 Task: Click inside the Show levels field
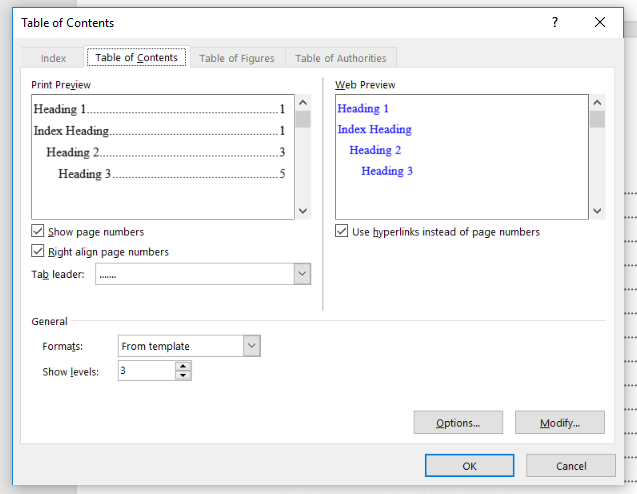click(145, 371)
